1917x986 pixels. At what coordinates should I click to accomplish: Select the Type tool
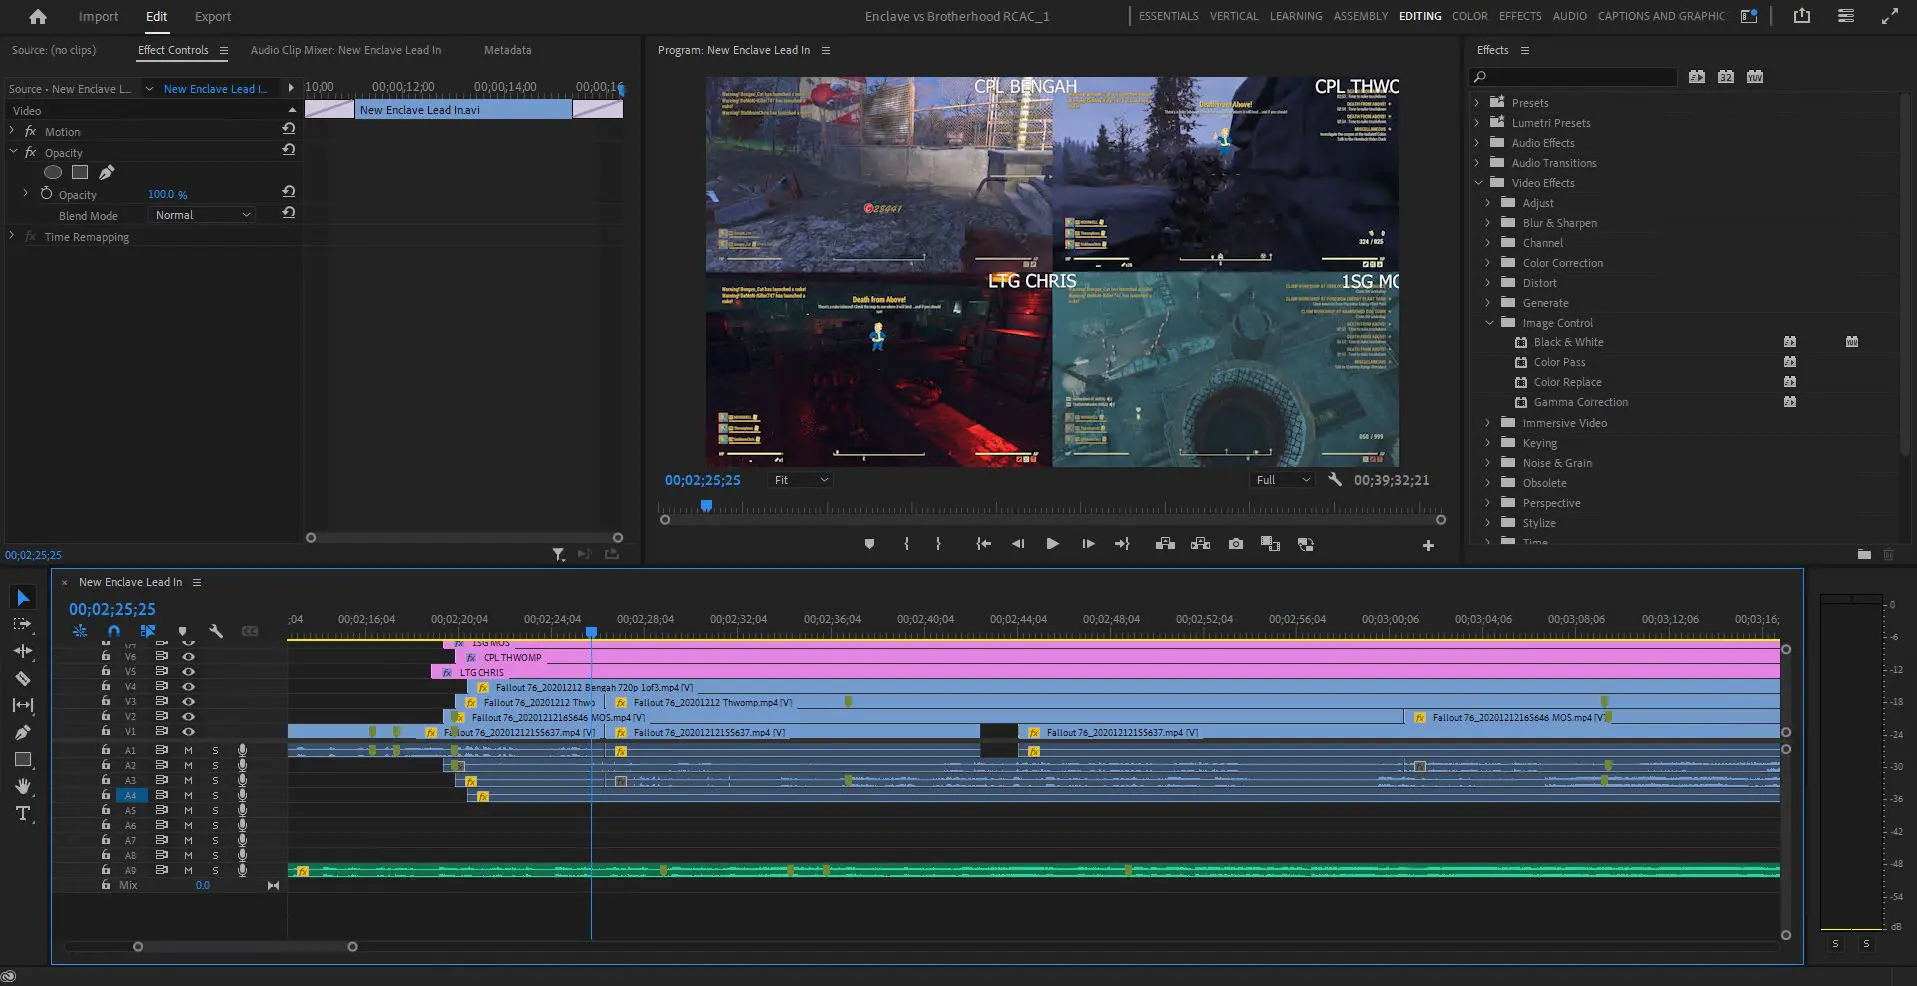pos(23,813)
